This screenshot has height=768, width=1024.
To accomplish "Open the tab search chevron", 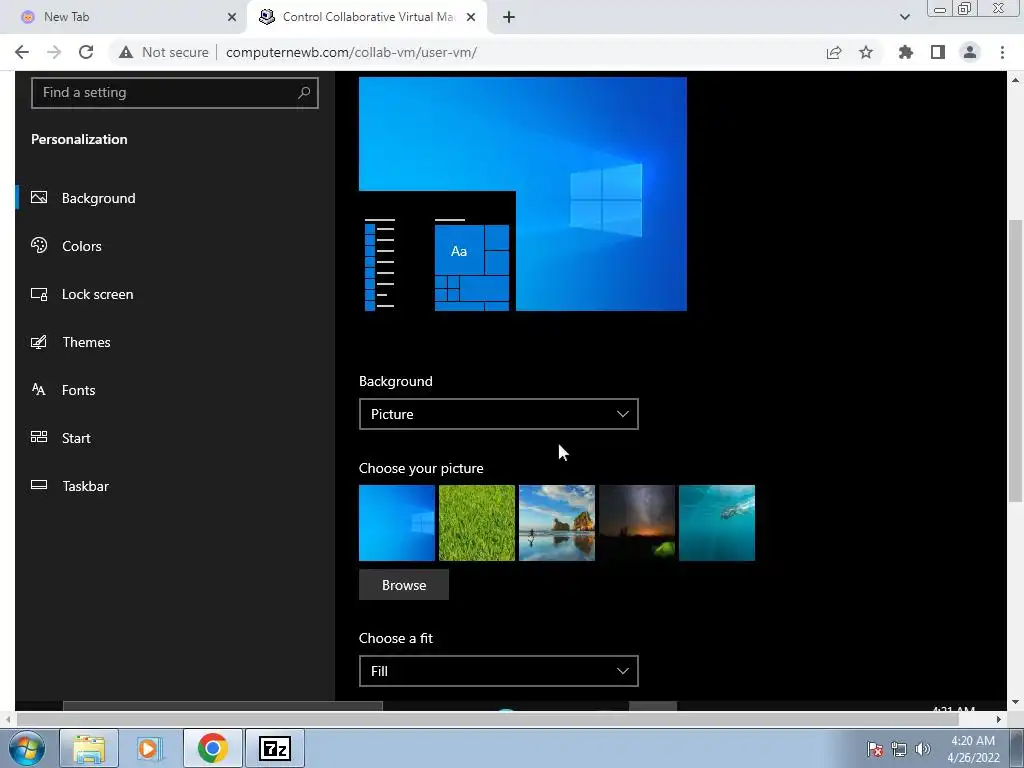I will (x=904, y=17).
